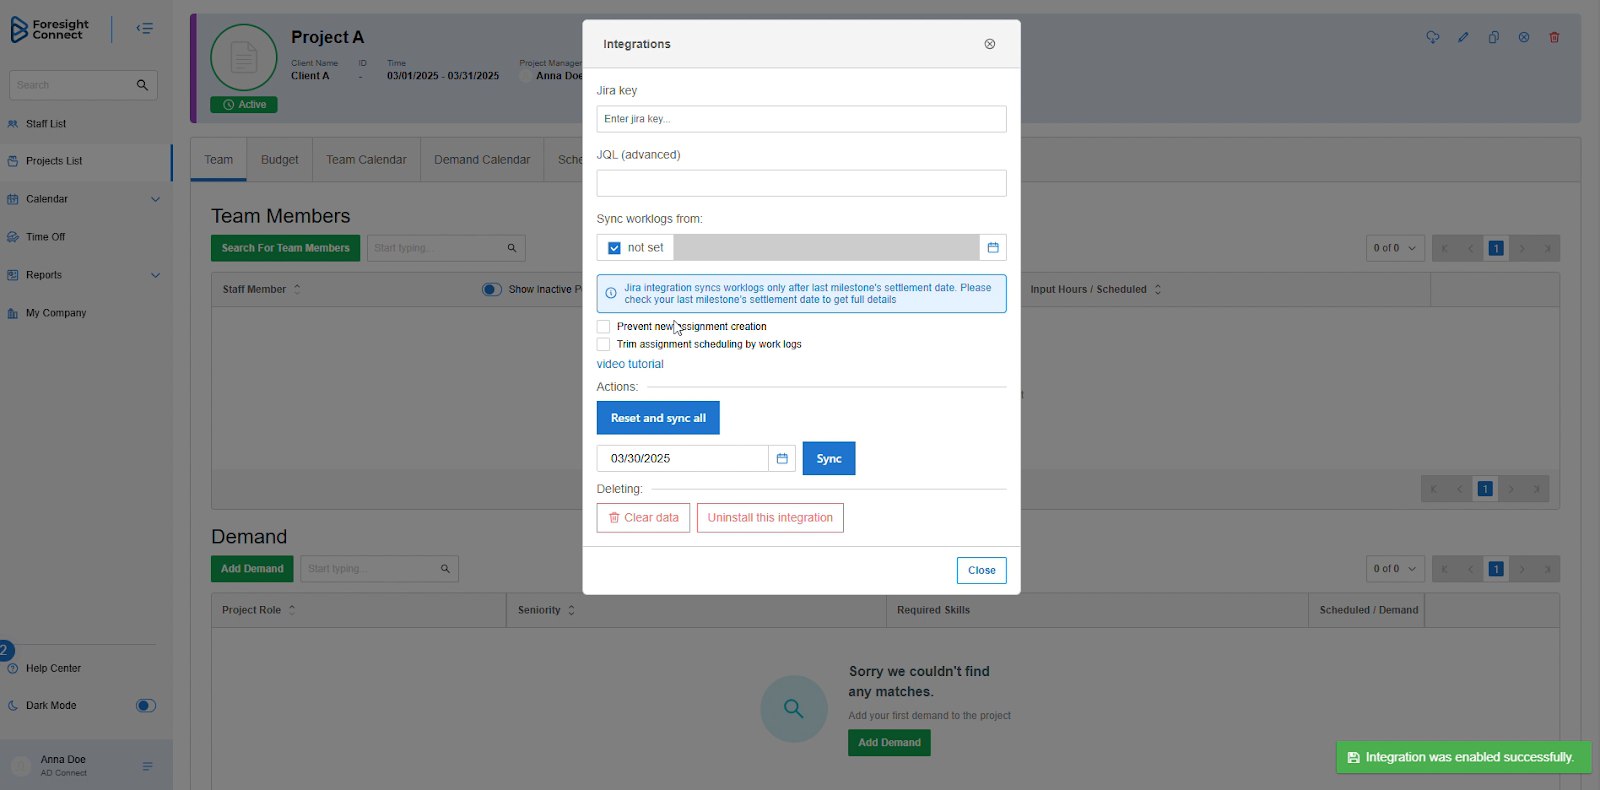
Task: Click search icon in Team Members search field
Action: click(512, 248)
